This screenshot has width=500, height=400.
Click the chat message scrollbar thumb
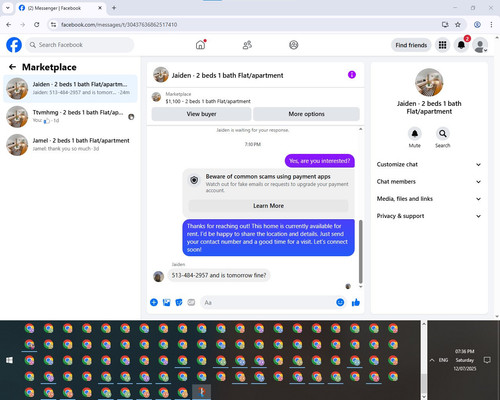click(x=360, y=252)
